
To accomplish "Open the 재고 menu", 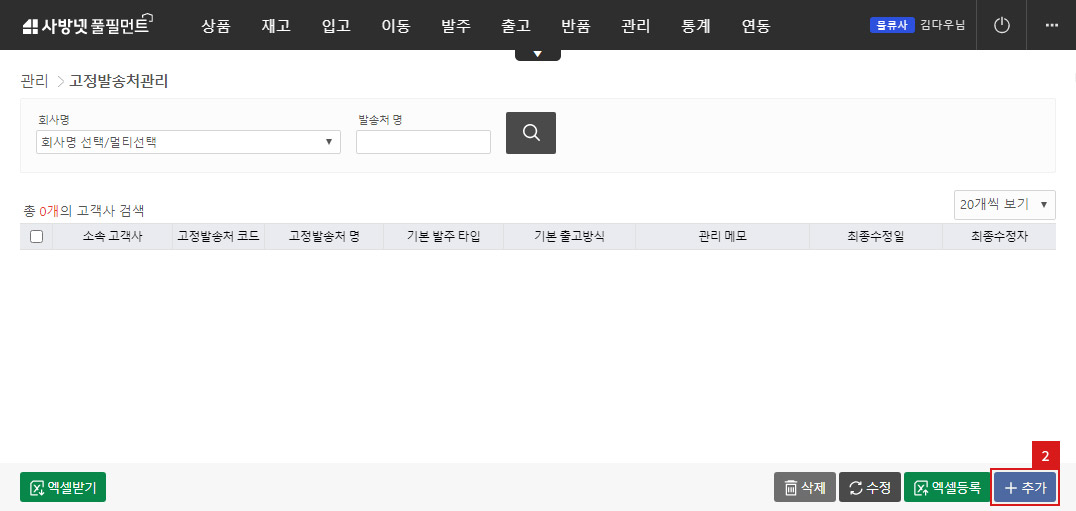I will (276, 26).
